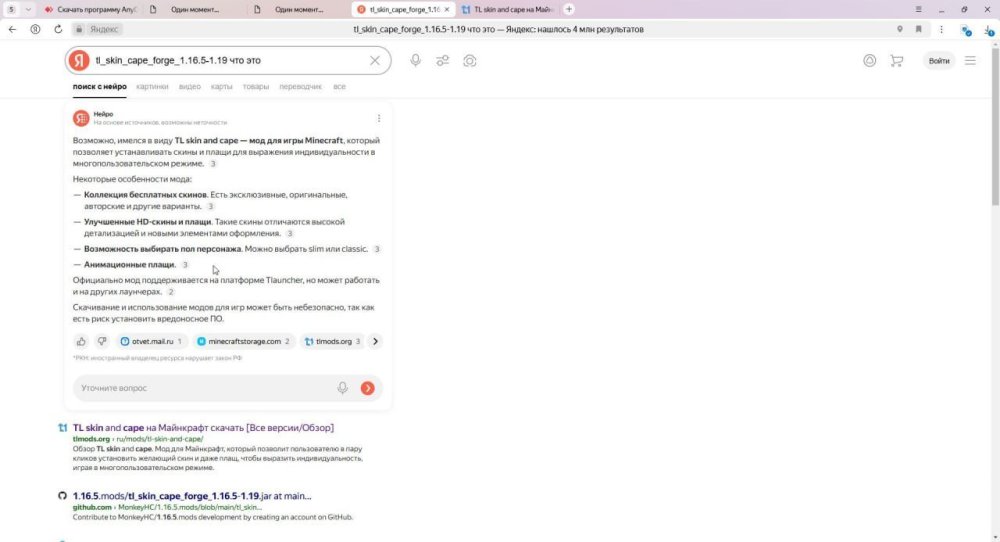Clear the search query with X
This screenshot has width=1000, height=542.
pyautogui.click(x=374, y=61)
